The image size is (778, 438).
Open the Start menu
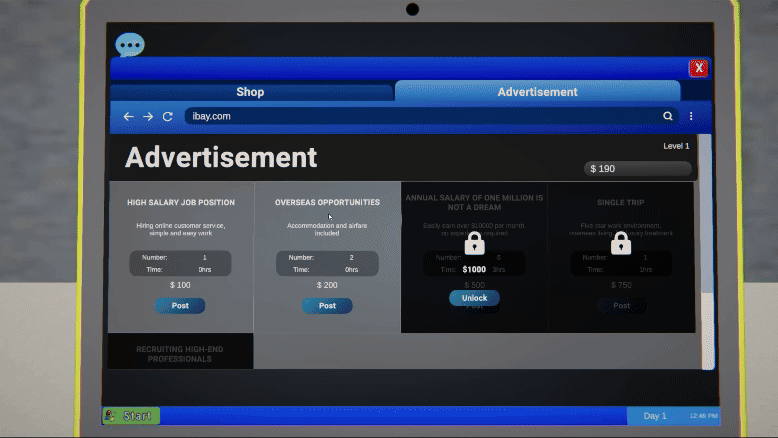click(131, 415)
